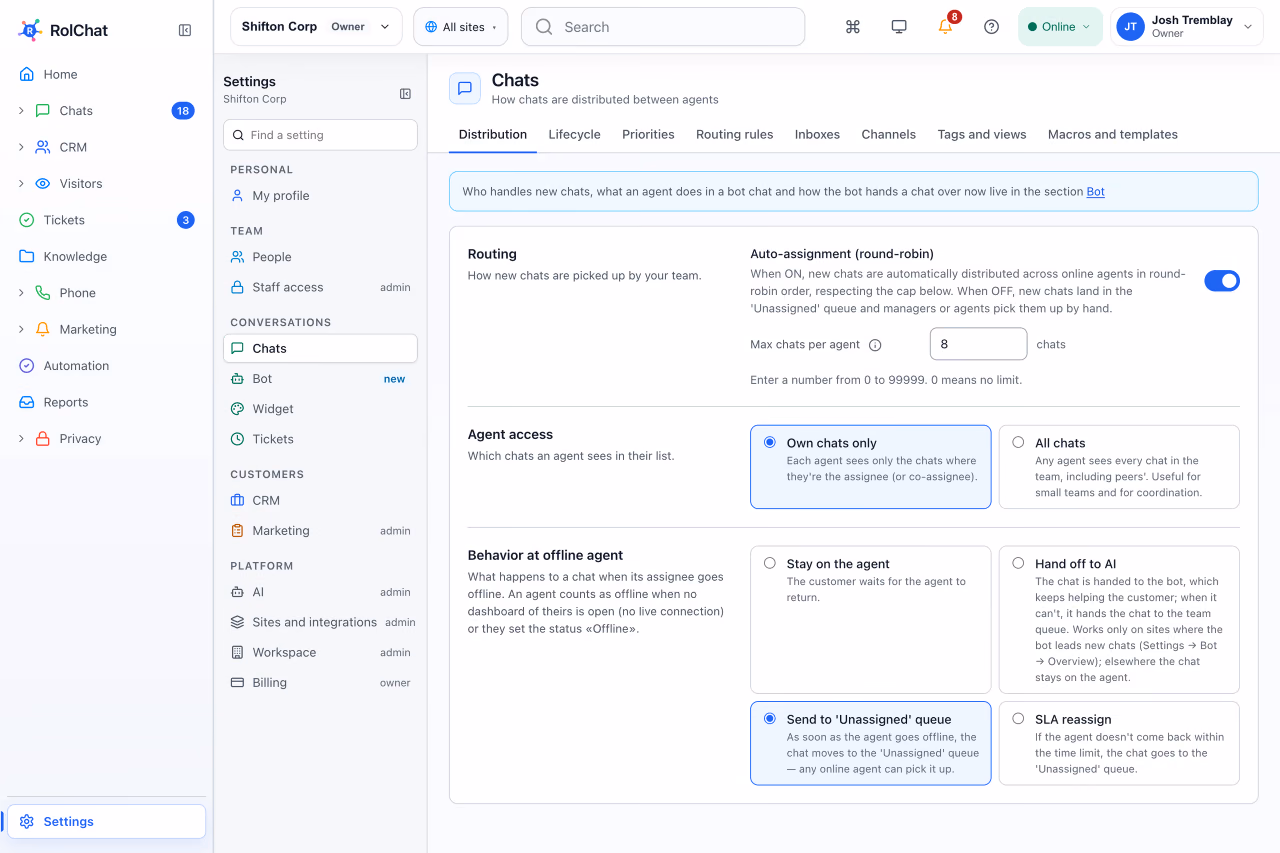The image size is (1280, 853).
Task: Choose the Hand off to AI option
Action: [1119, 619]
